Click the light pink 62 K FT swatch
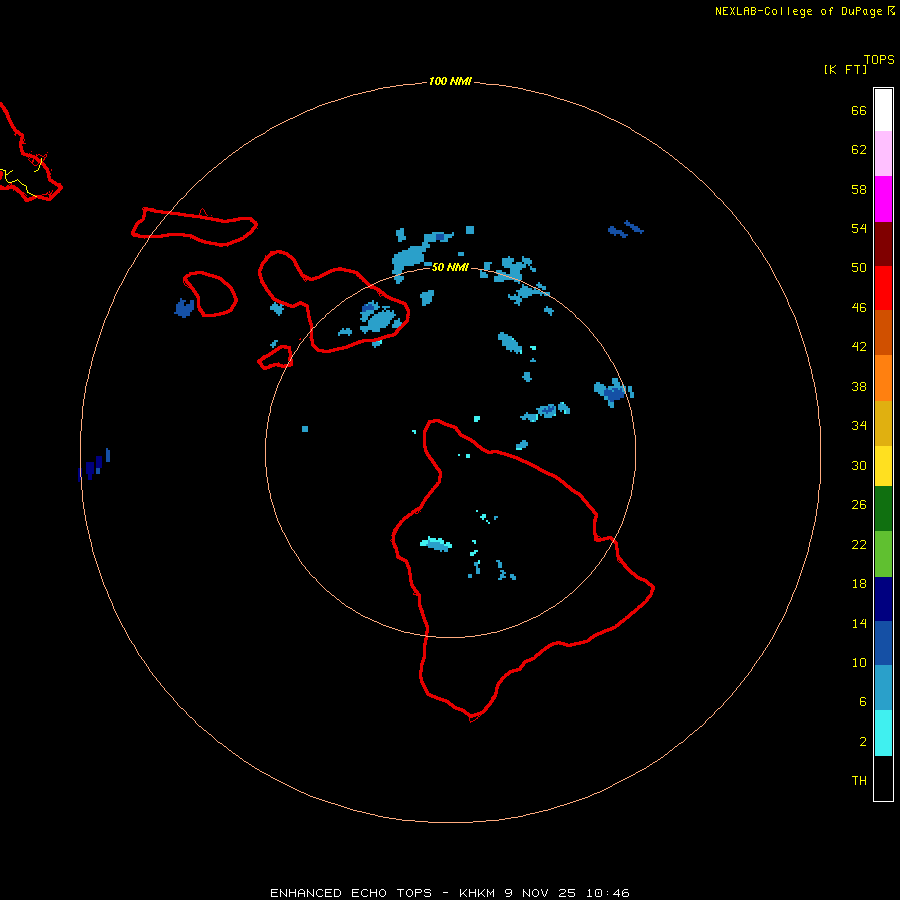 (883, 154)
